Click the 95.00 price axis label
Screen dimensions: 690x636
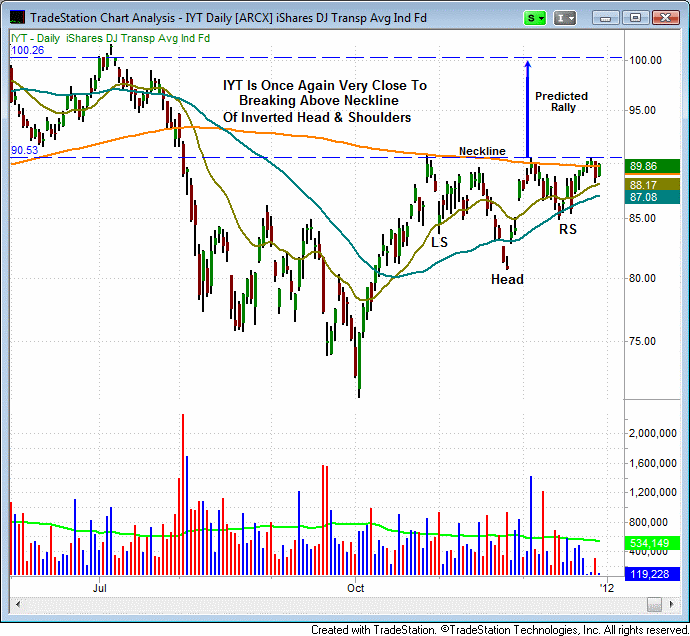click(642, 110)
